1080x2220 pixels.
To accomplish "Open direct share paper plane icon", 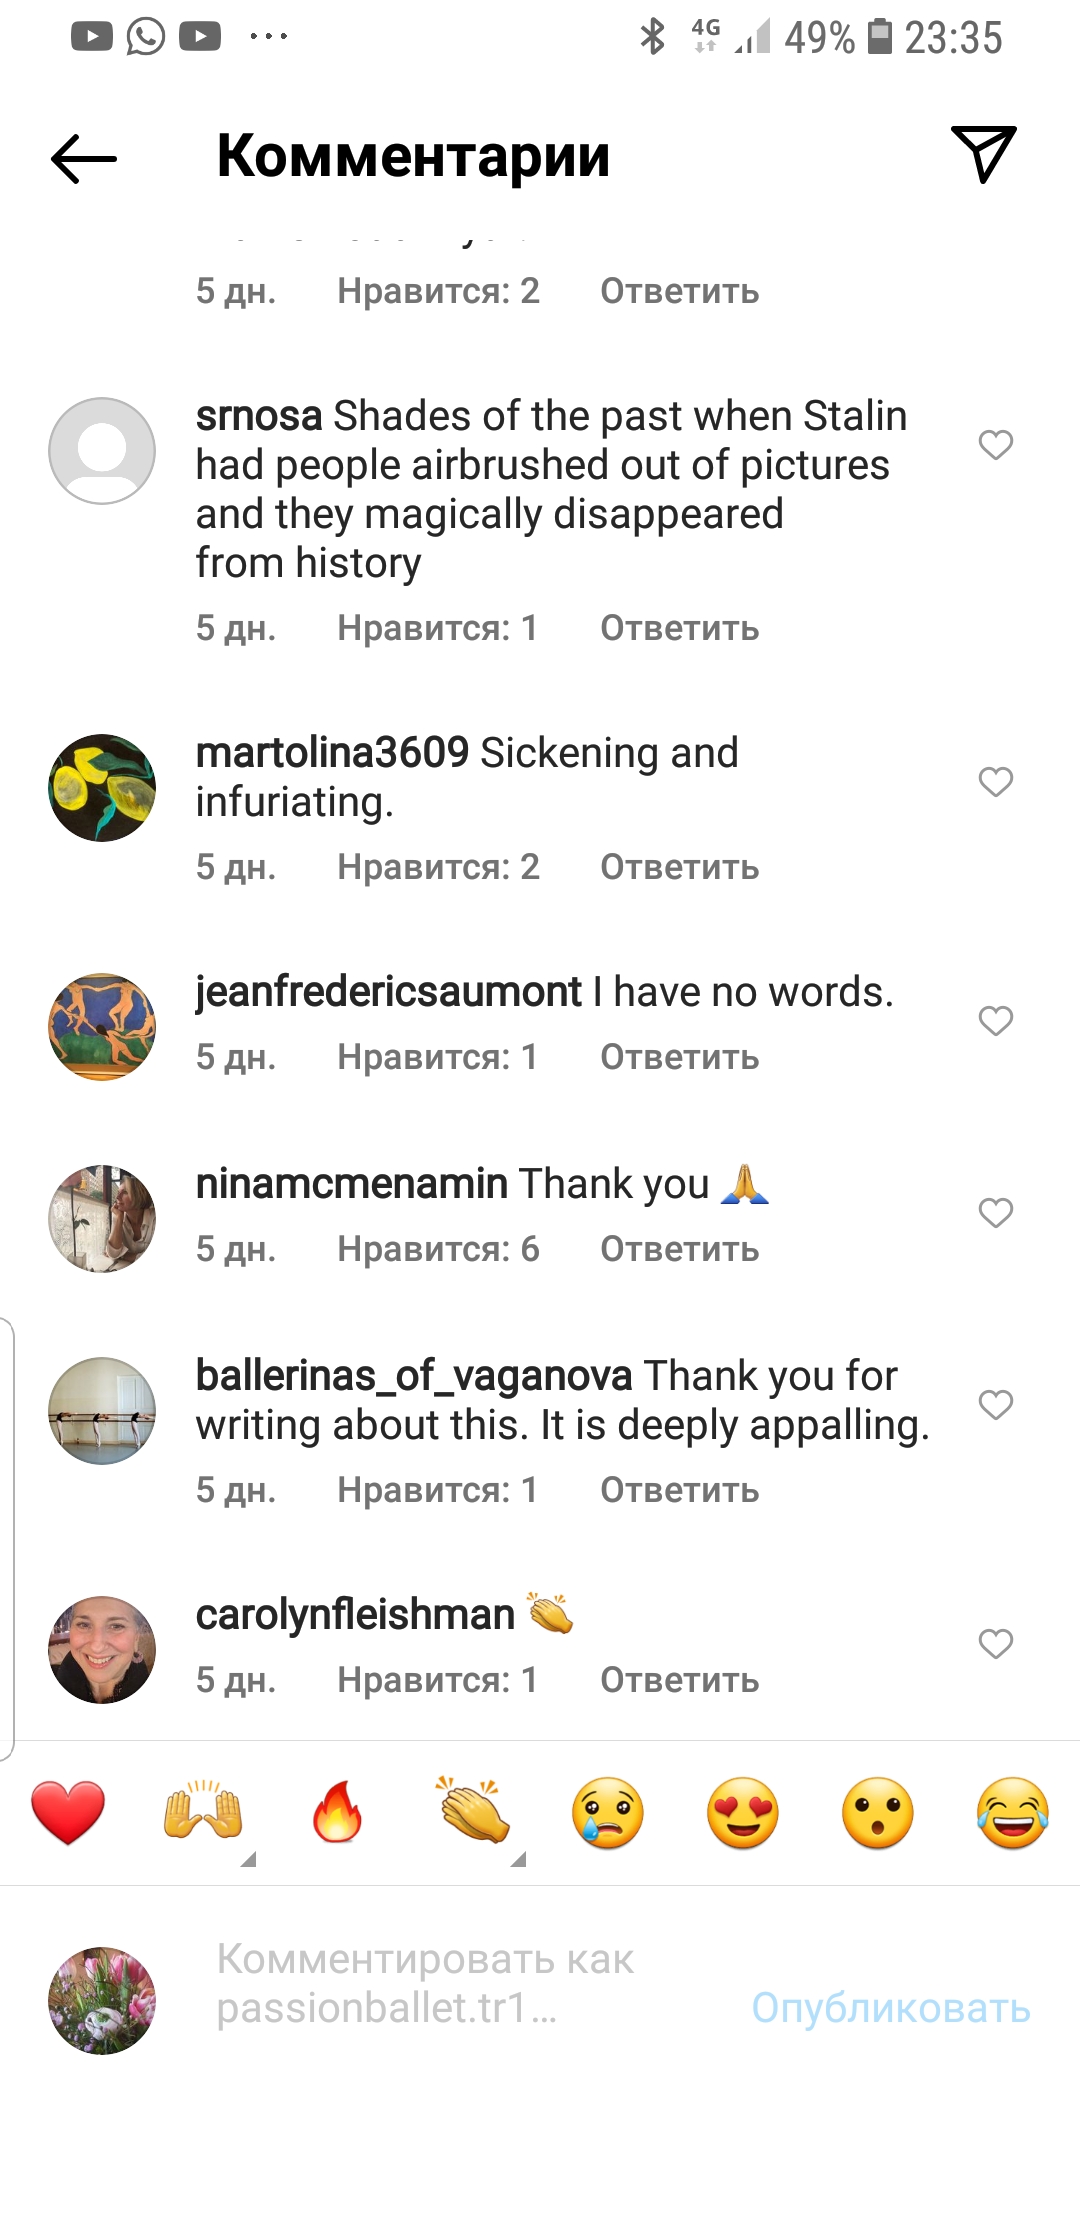I will 984,154.
